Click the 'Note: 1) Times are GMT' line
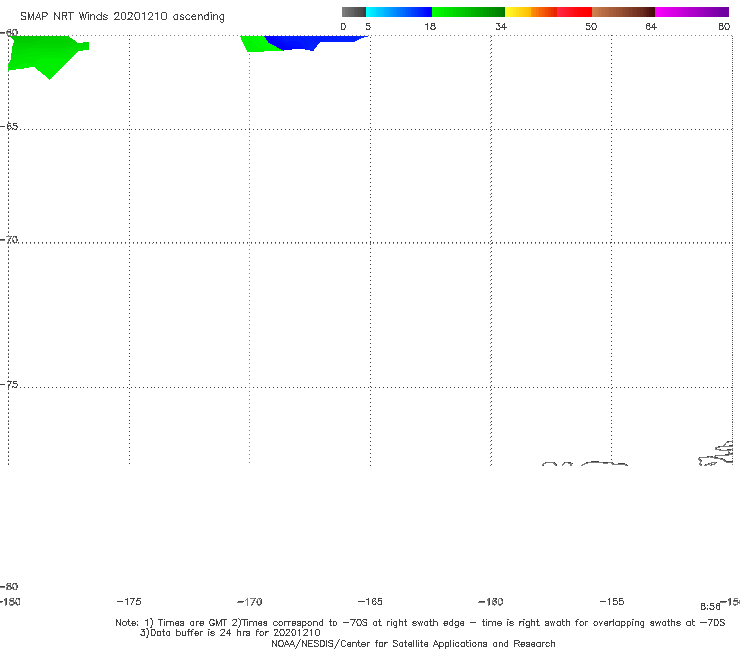Screen dimensions: 740x650 pos(420,623)
